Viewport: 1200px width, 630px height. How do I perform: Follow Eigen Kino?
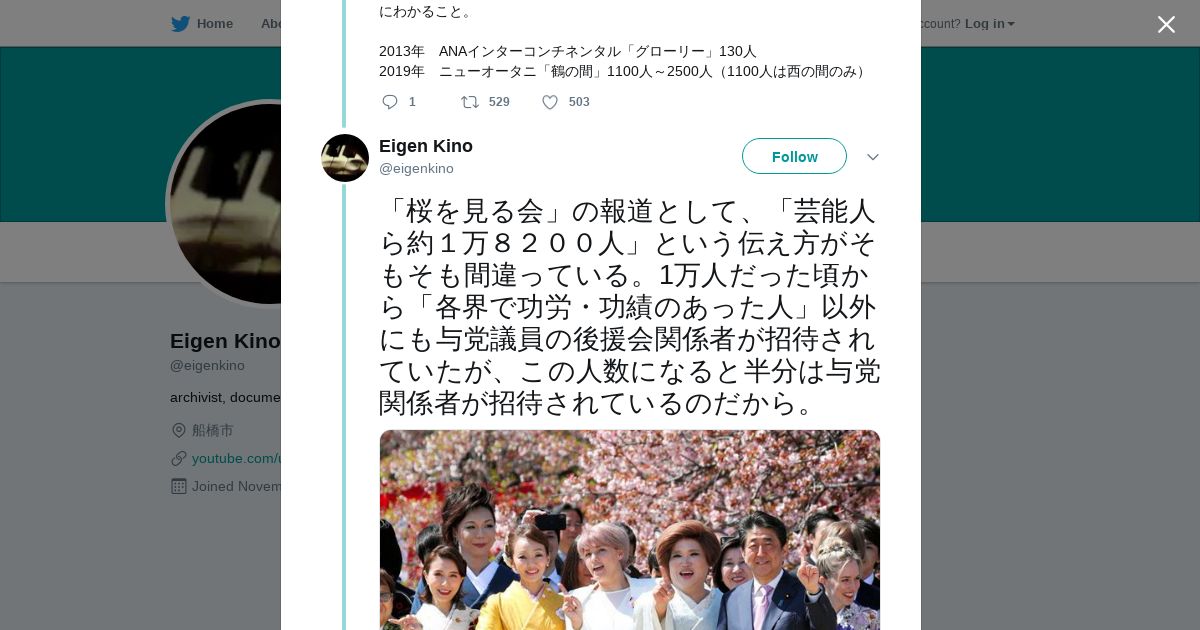[x=794, y=156]
